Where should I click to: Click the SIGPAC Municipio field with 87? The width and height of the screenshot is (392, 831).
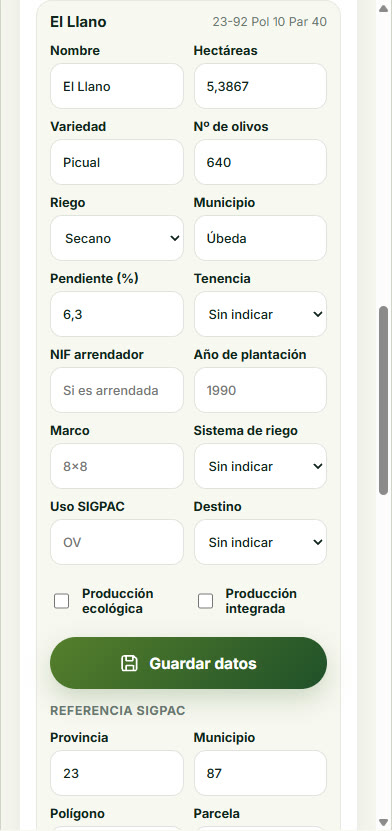pos(261,773)
